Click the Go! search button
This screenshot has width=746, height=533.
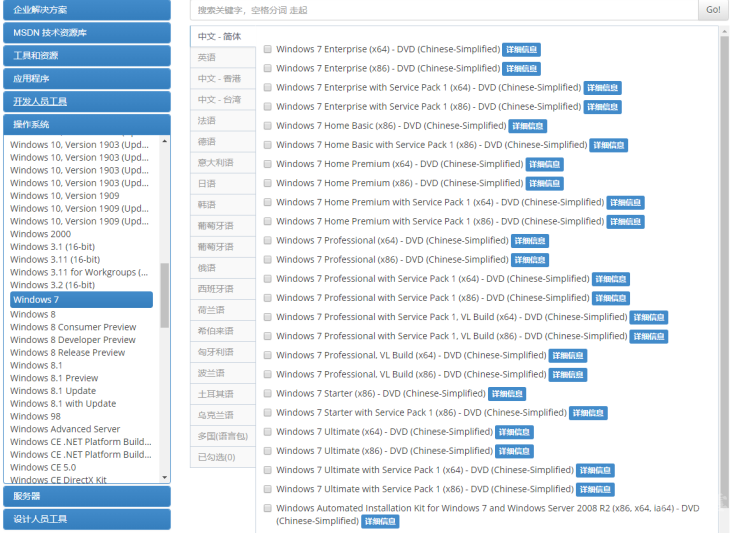pos(713,10)
